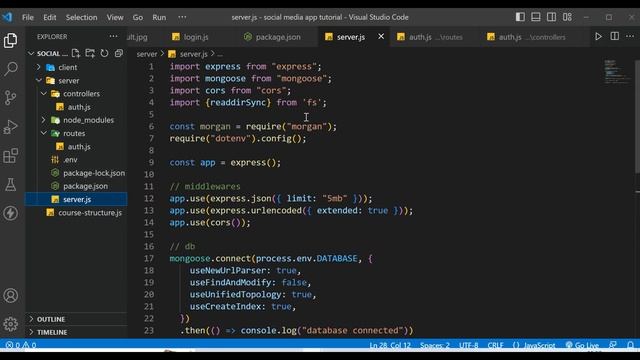This screenshot has width=640, height=360.
Task: Toggle the primary side bar layout icon
Action: [520, 17]
